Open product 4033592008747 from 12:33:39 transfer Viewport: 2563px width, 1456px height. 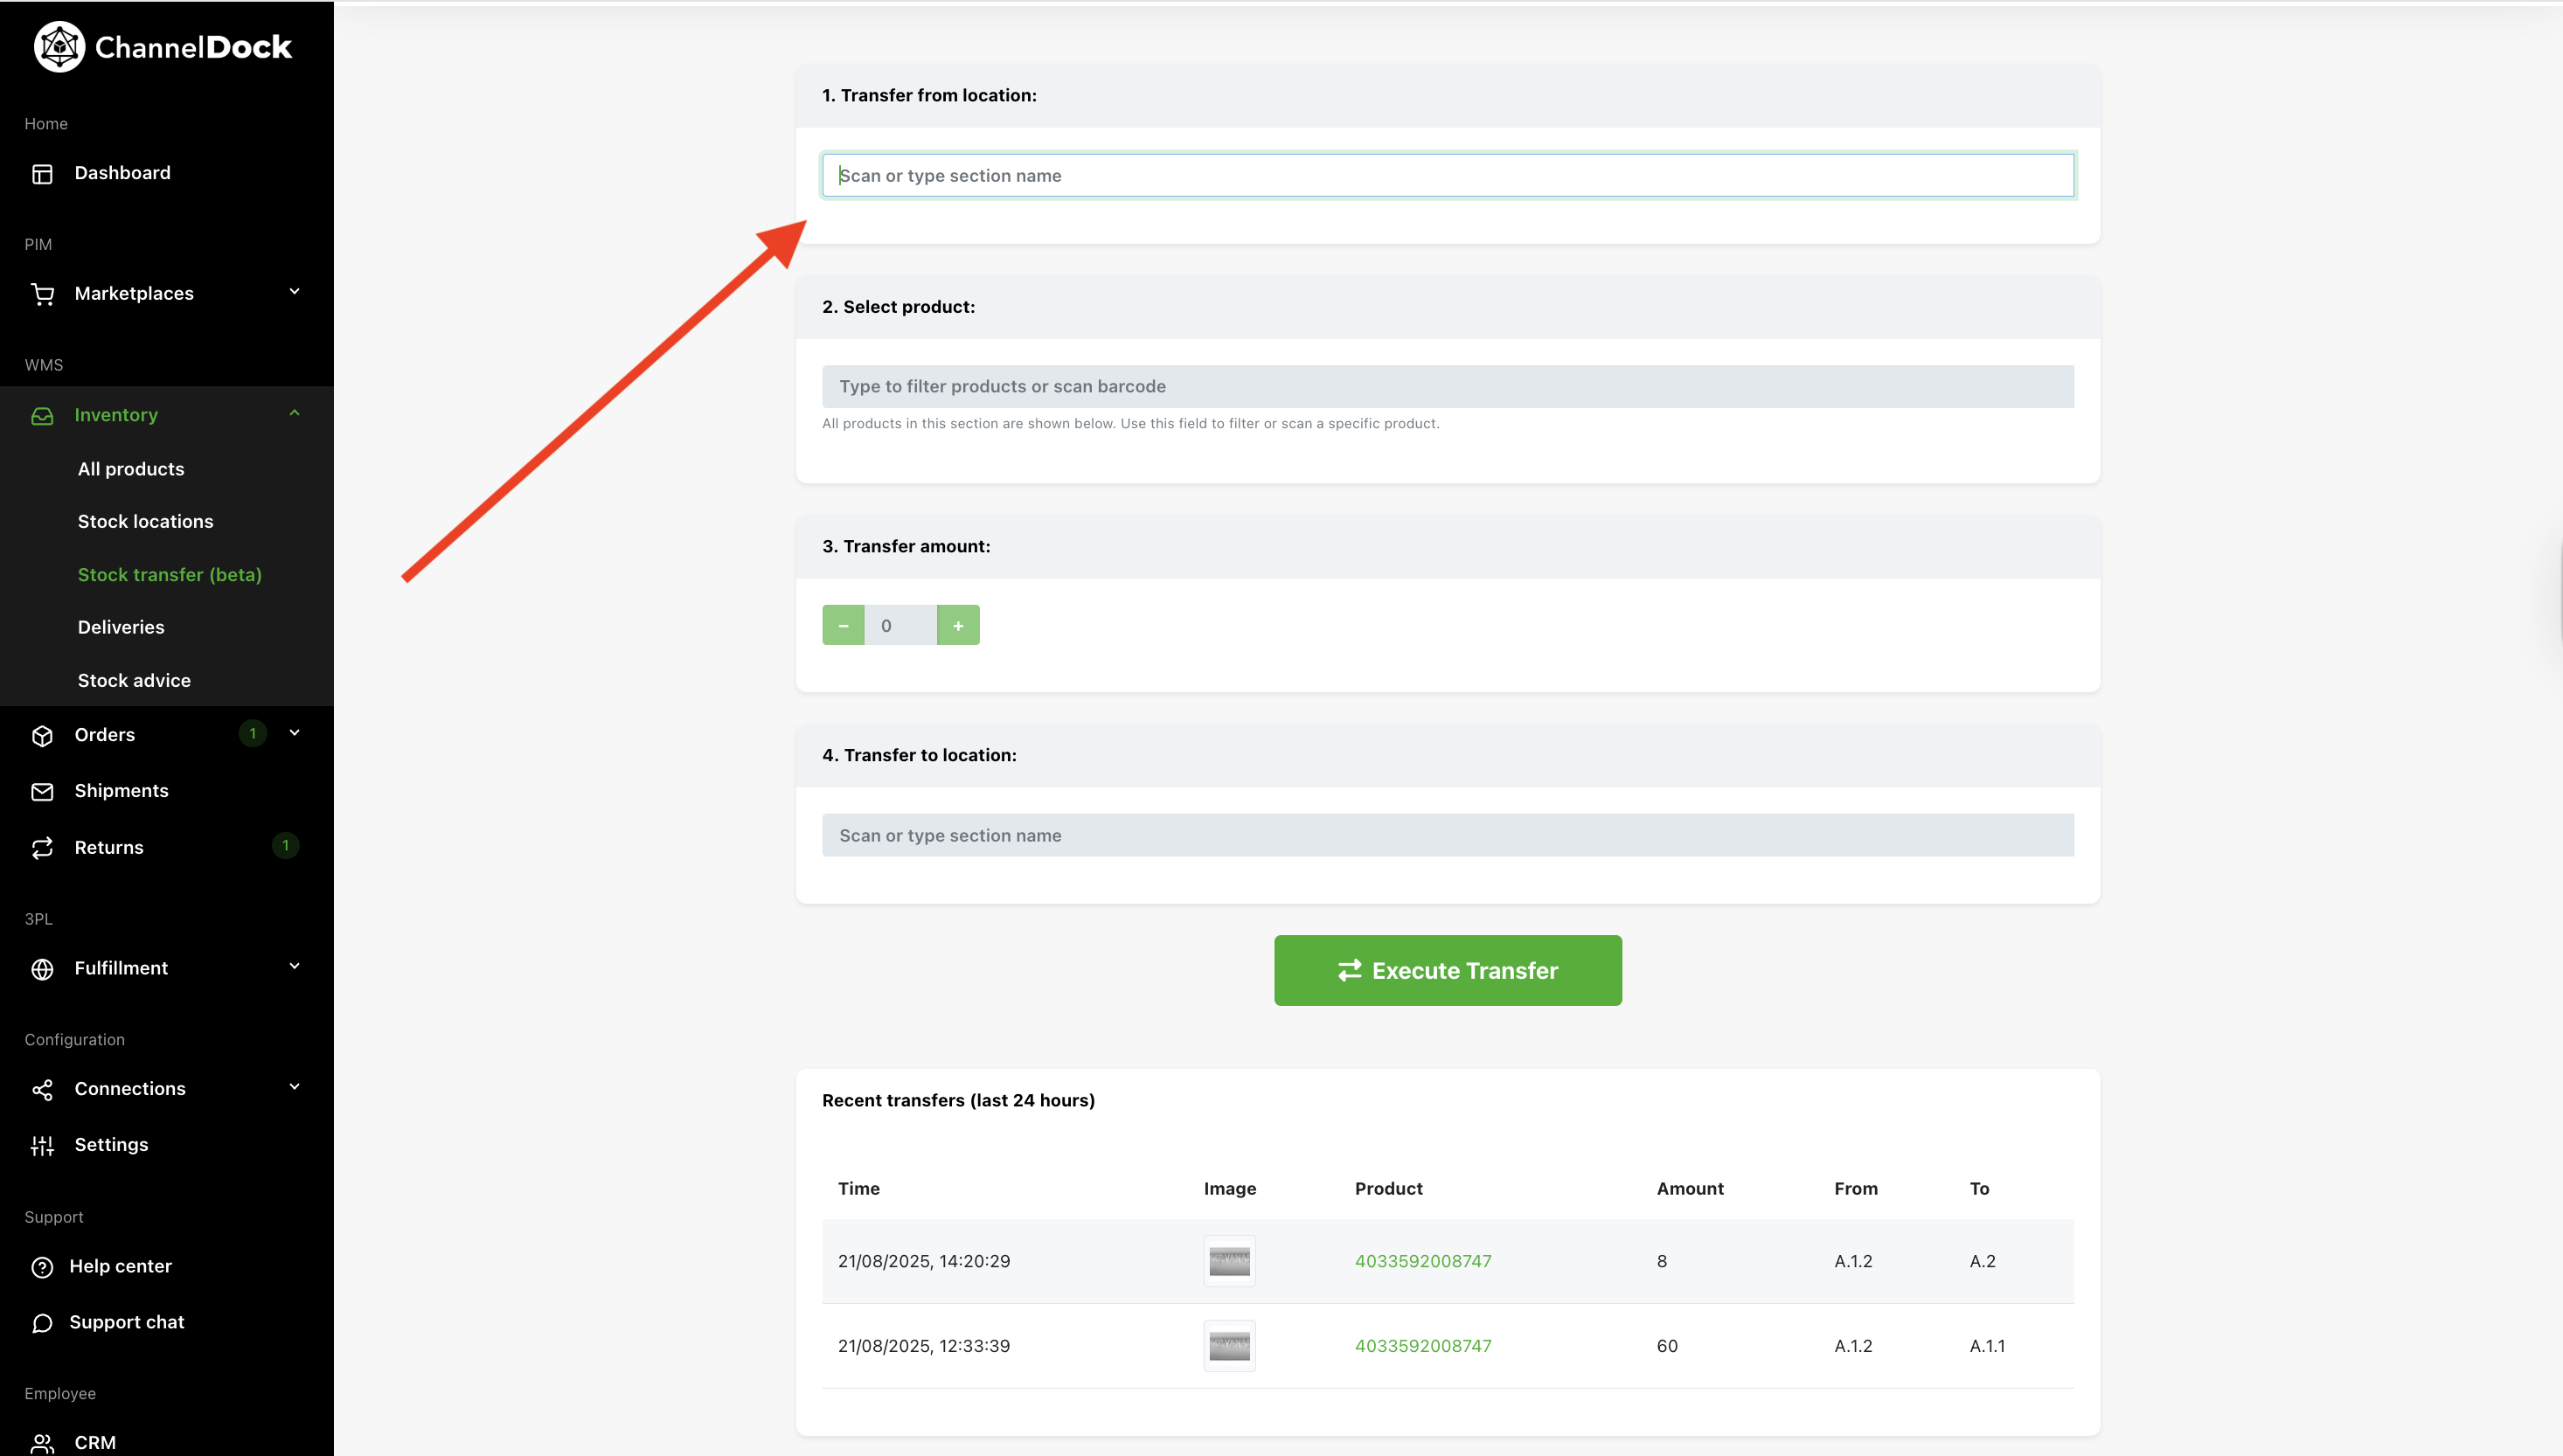[1423, 1346]
